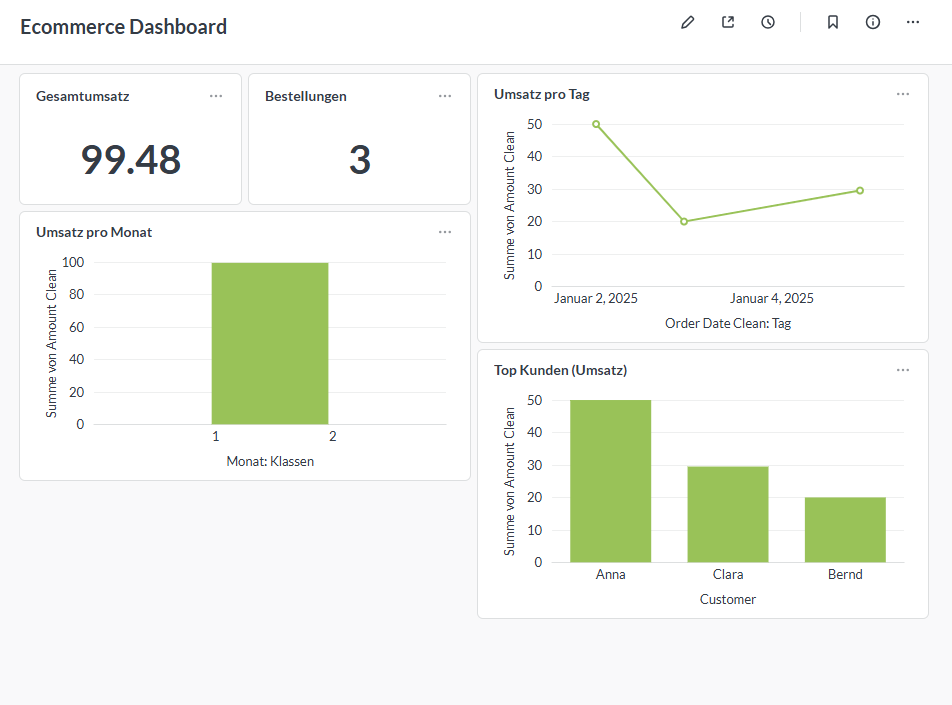
Task: Open the dashboard info icon
Action: 872,22
